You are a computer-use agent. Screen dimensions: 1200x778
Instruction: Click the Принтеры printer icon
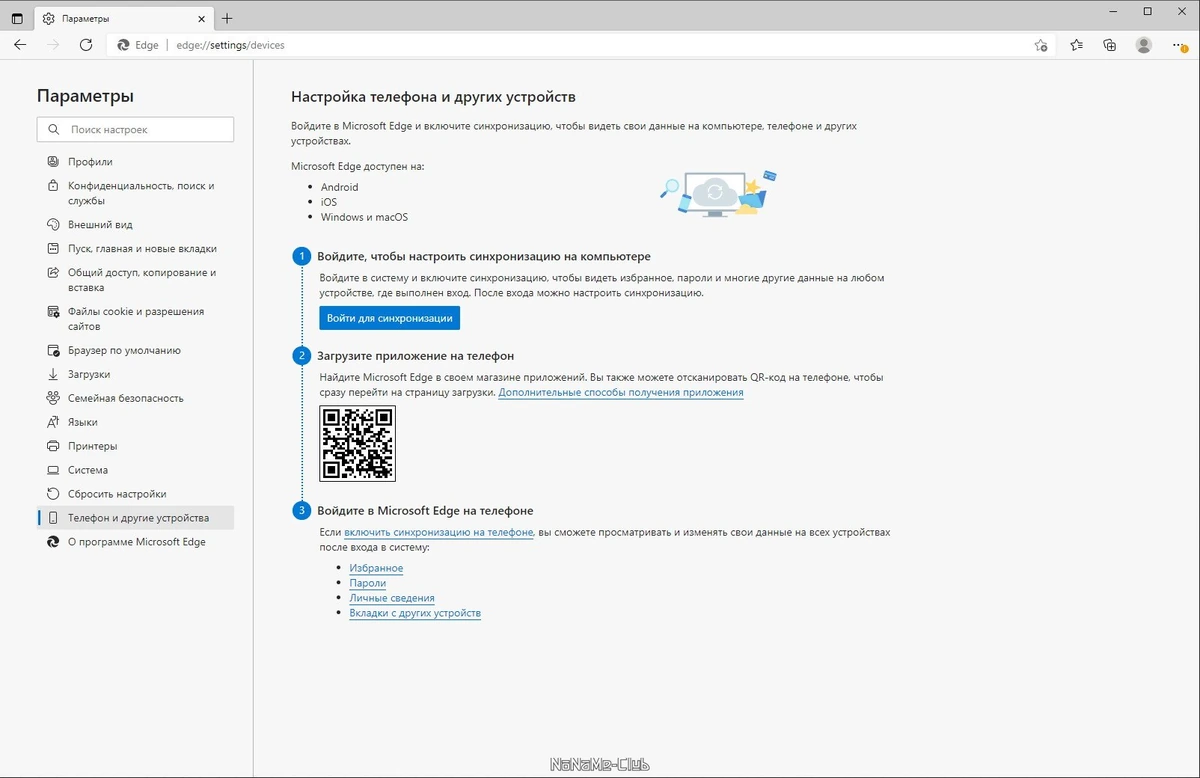[53, 446]
